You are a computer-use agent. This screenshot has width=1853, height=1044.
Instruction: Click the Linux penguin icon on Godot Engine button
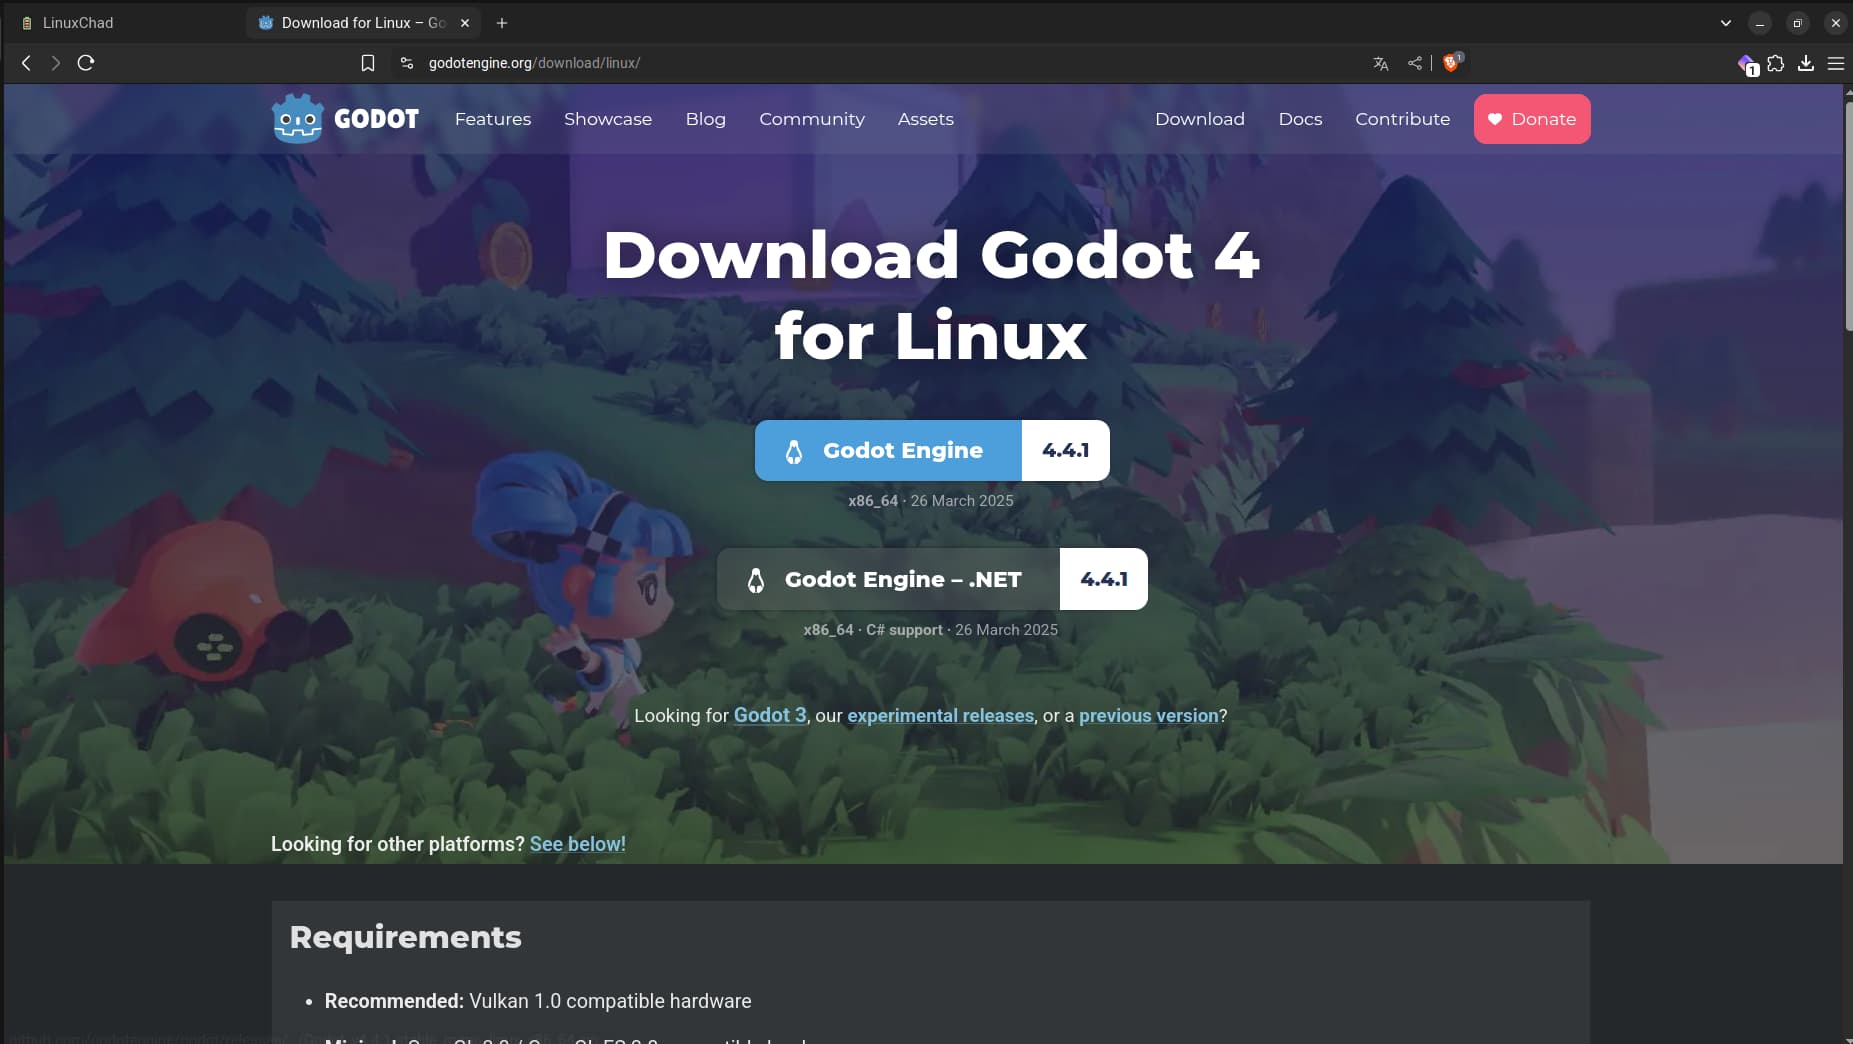[x=794, y=452]
